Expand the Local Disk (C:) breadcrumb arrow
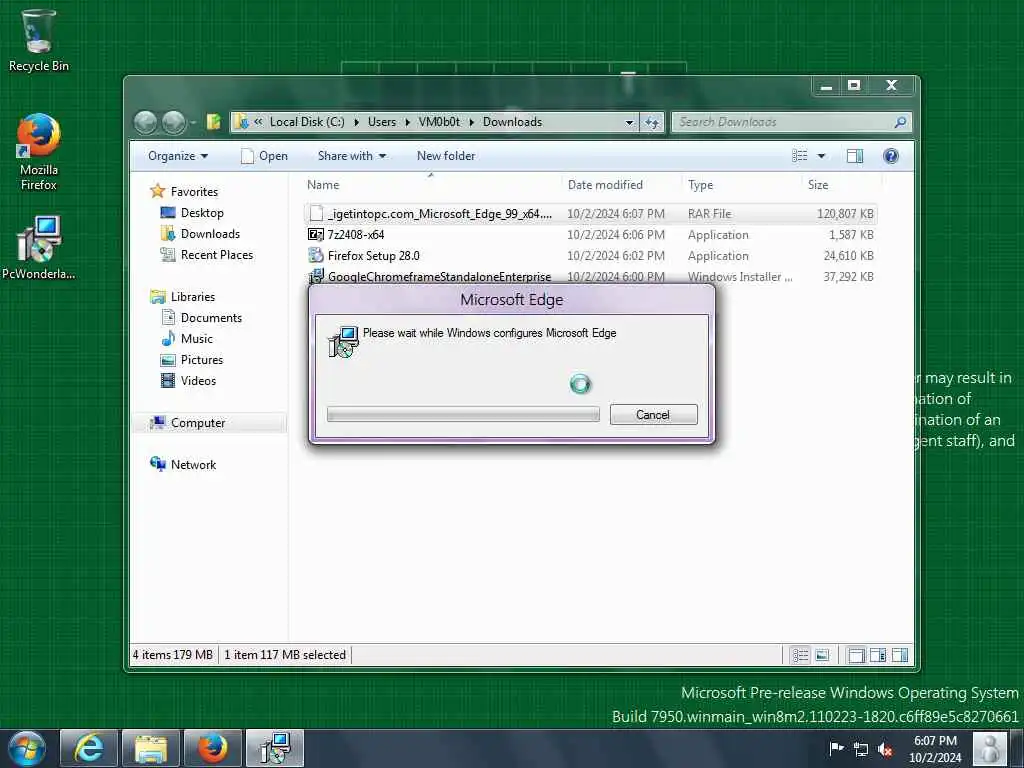 (x=357, y=122)
